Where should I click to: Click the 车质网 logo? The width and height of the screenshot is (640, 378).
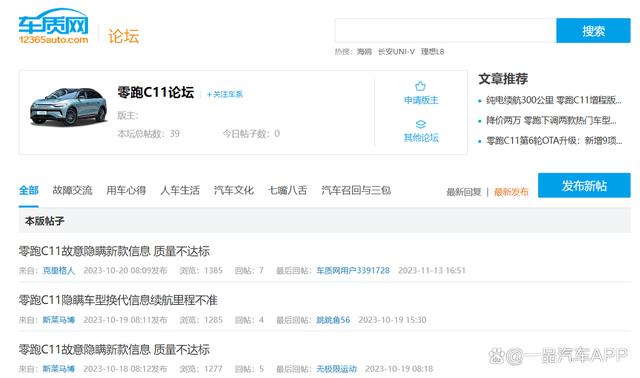pyautogui.click(x=53, y=27)
